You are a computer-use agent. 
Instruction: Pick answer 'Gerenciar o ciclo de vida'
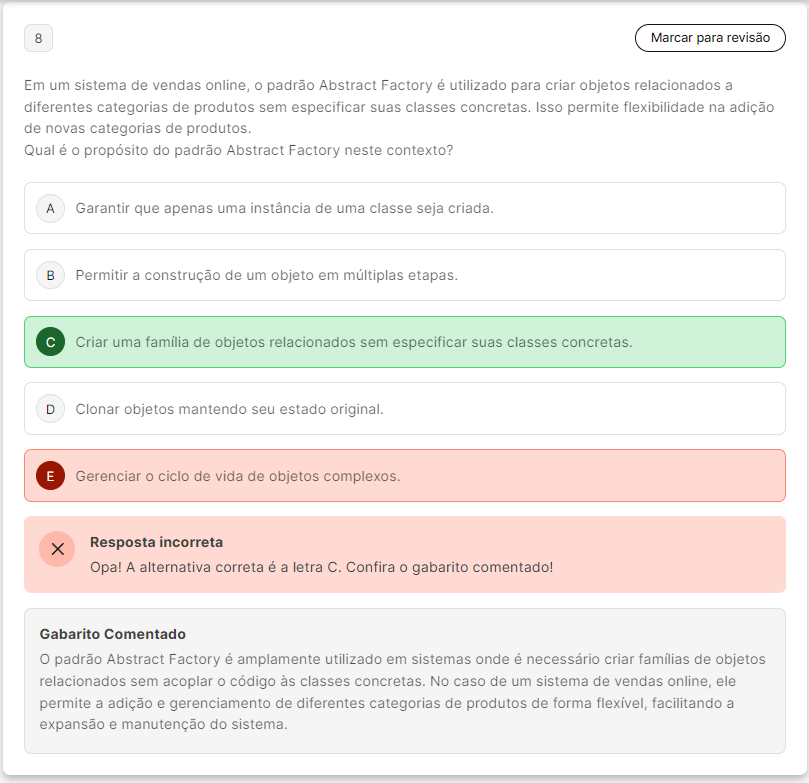pos(237,476)
